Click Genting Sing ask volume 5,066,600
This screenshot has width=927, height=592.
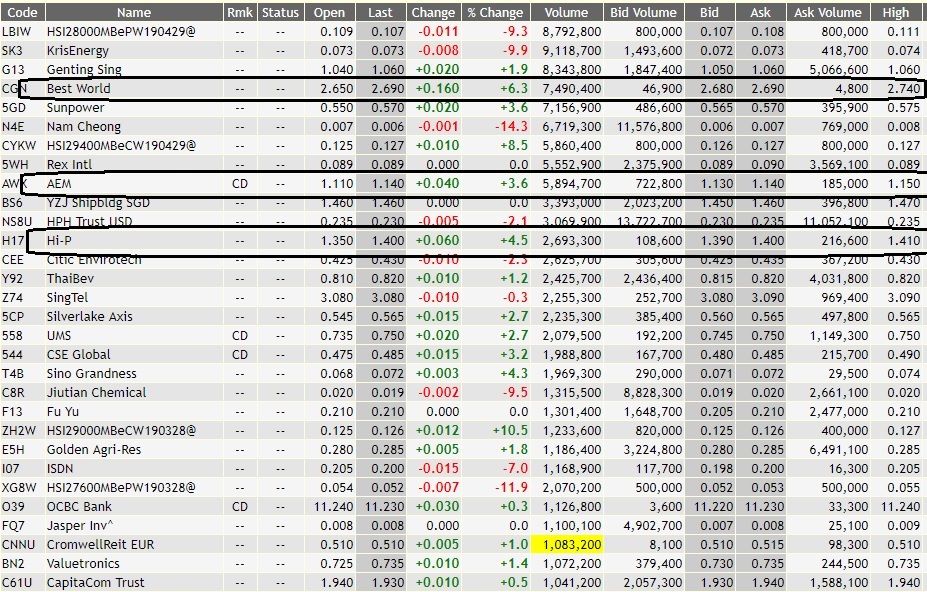[x=839, y=70]
